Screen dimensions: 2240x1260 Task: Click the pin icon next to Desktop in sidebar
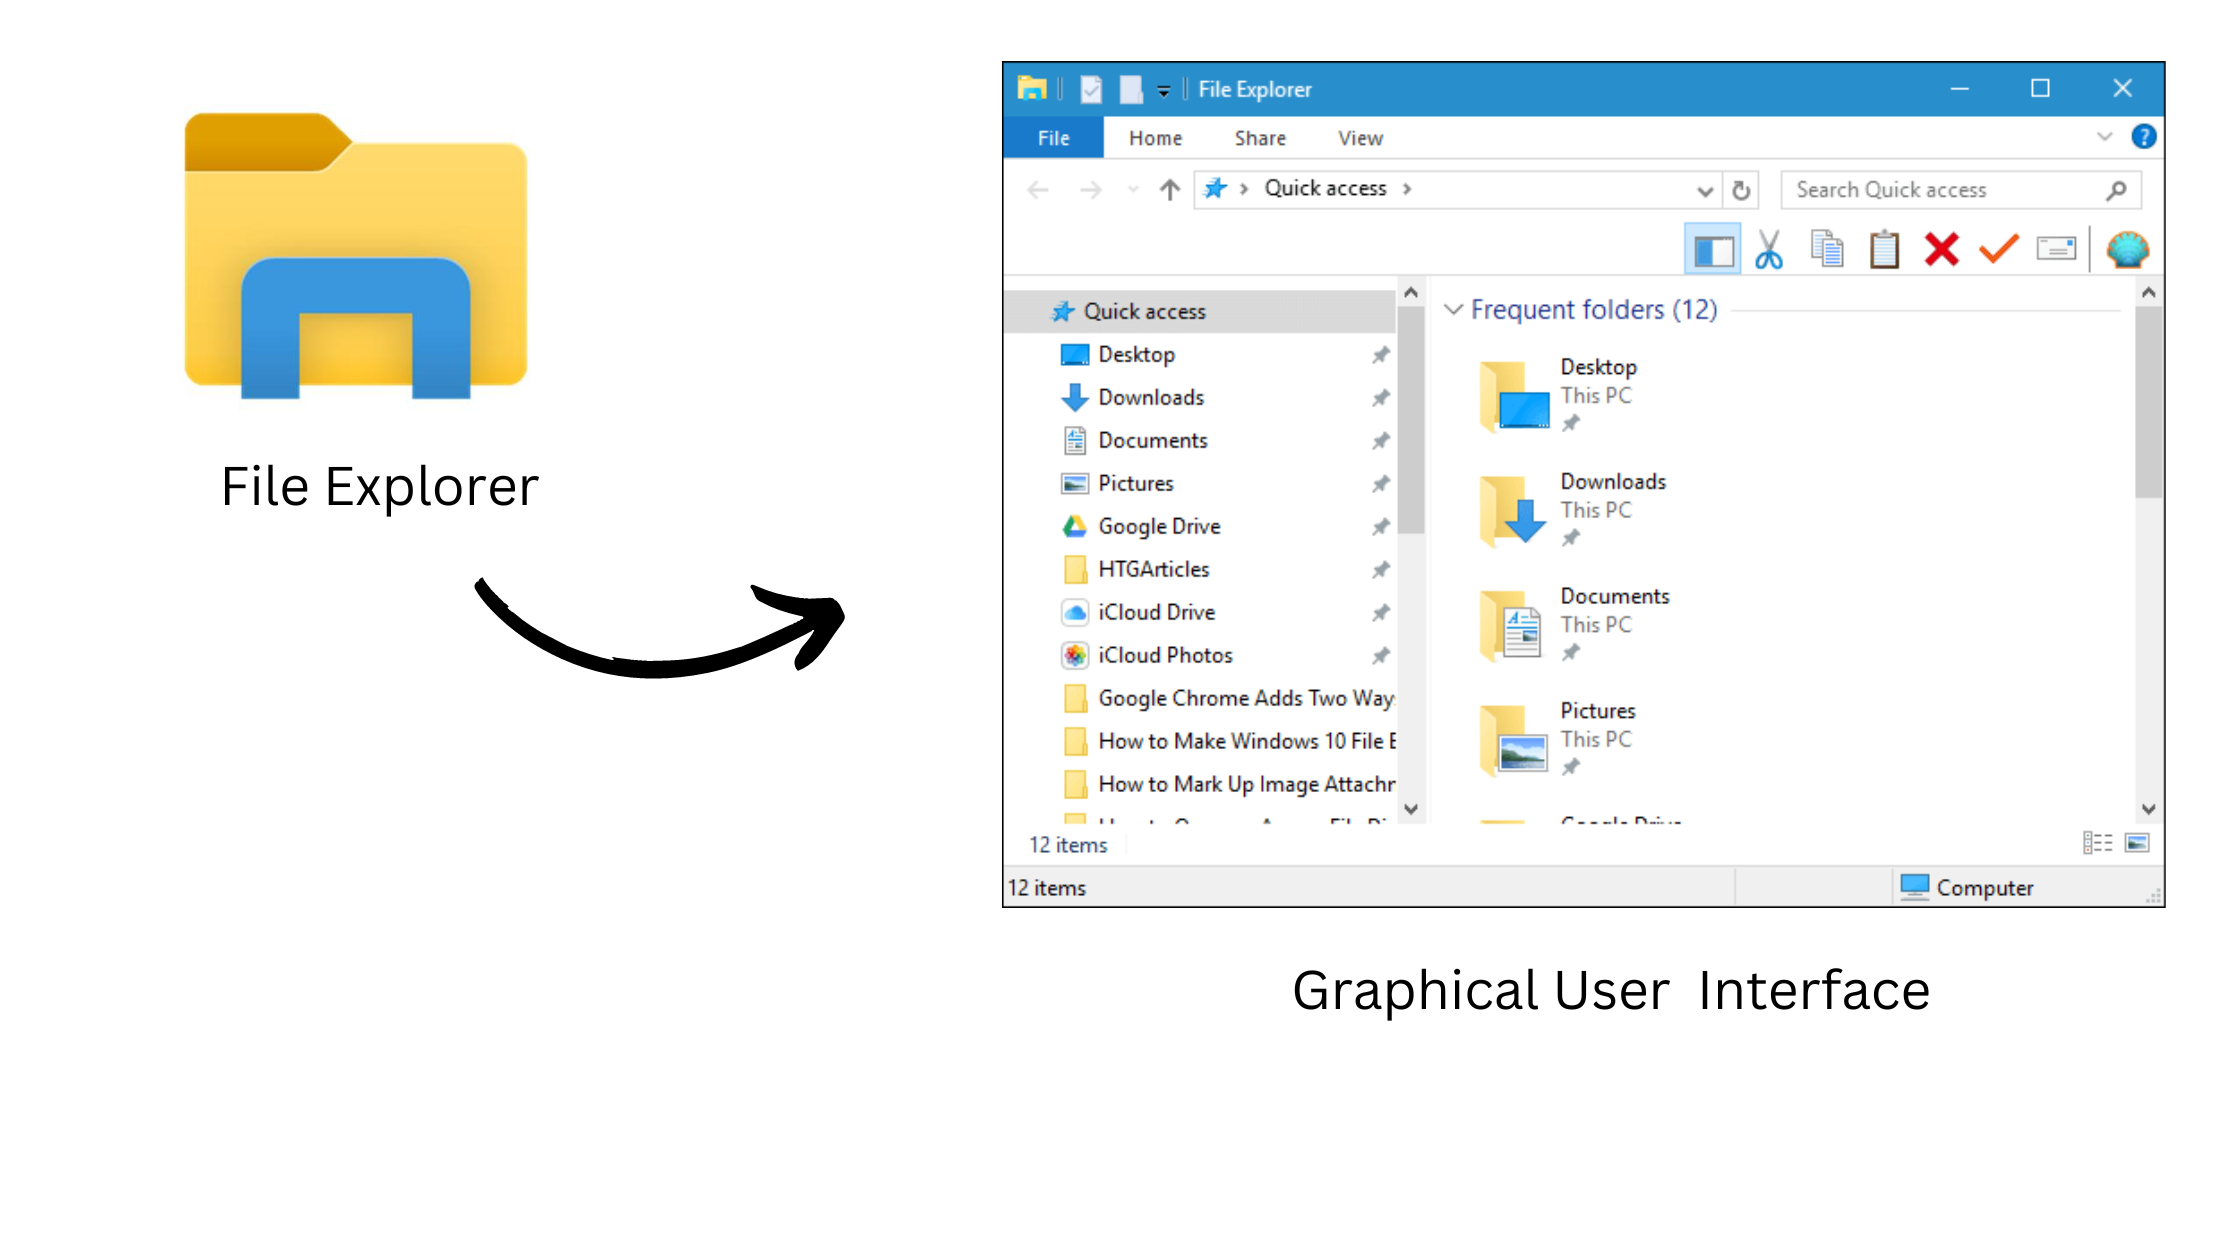(x=1380, y=355)
